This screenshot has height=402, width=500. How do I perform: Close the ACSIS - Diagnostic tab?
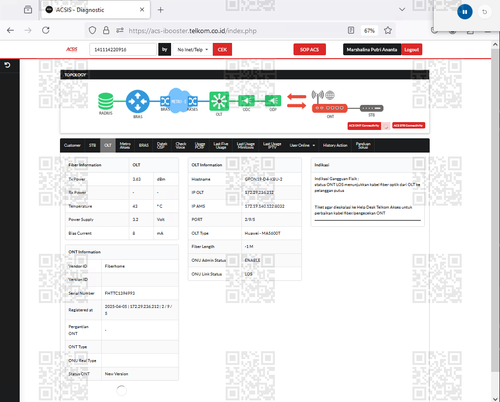pos(142,10)
